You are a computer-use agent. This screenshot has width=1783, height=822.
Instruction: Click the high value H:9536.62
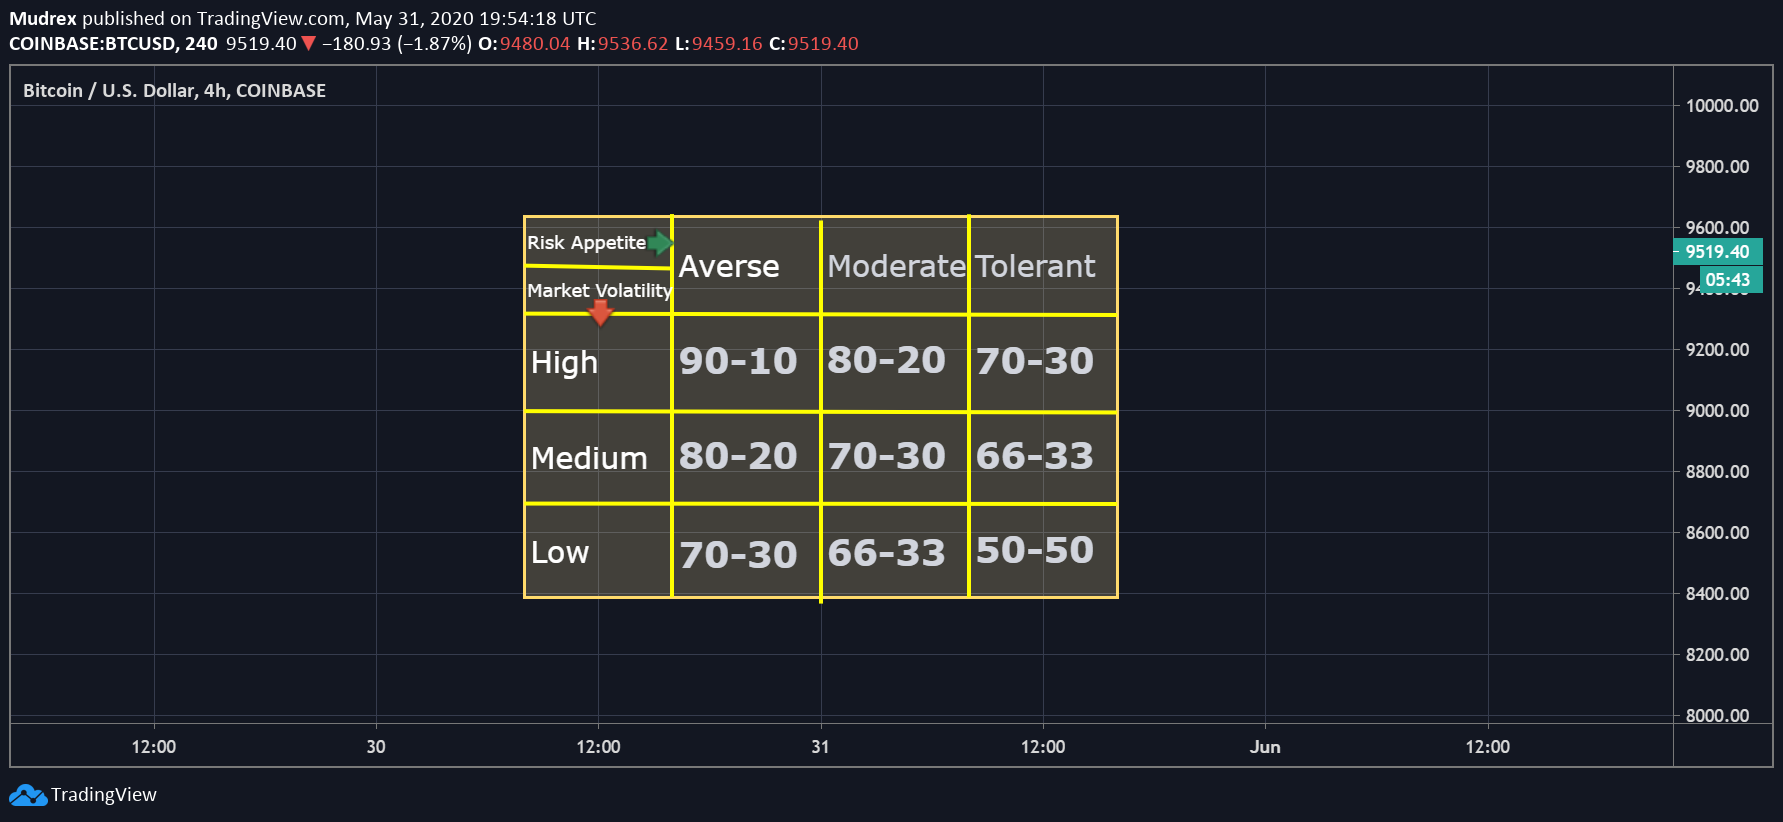click(622, 44)
